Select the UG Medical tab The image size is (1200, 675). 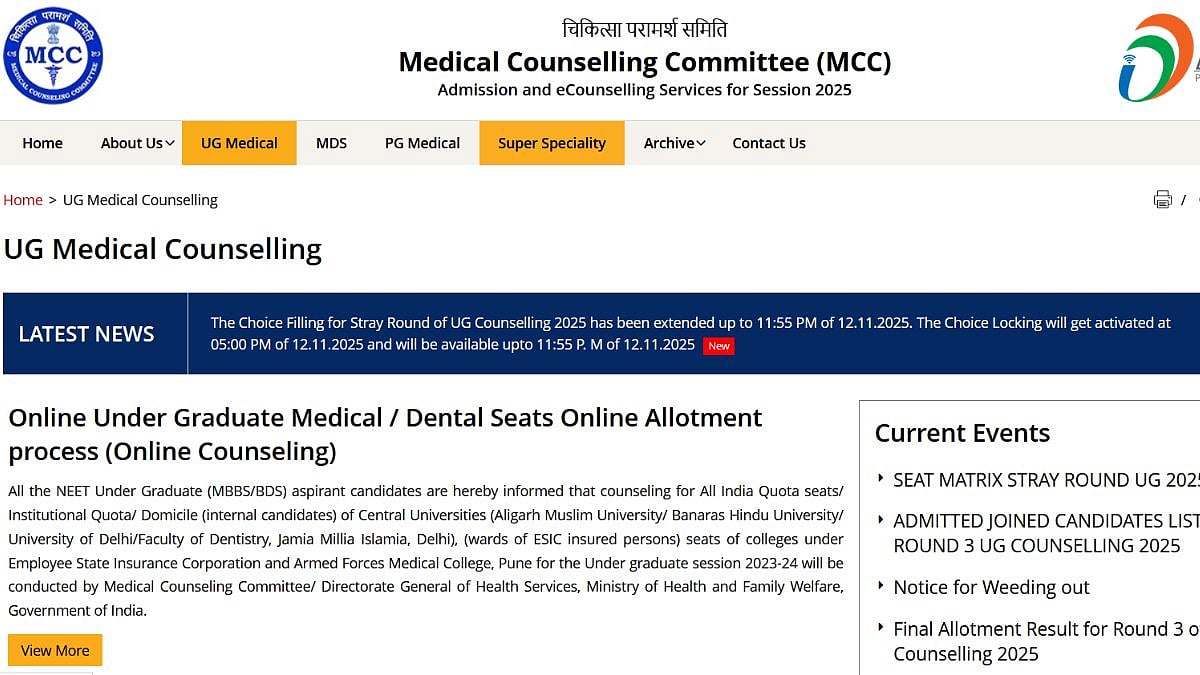coord(239,143)
